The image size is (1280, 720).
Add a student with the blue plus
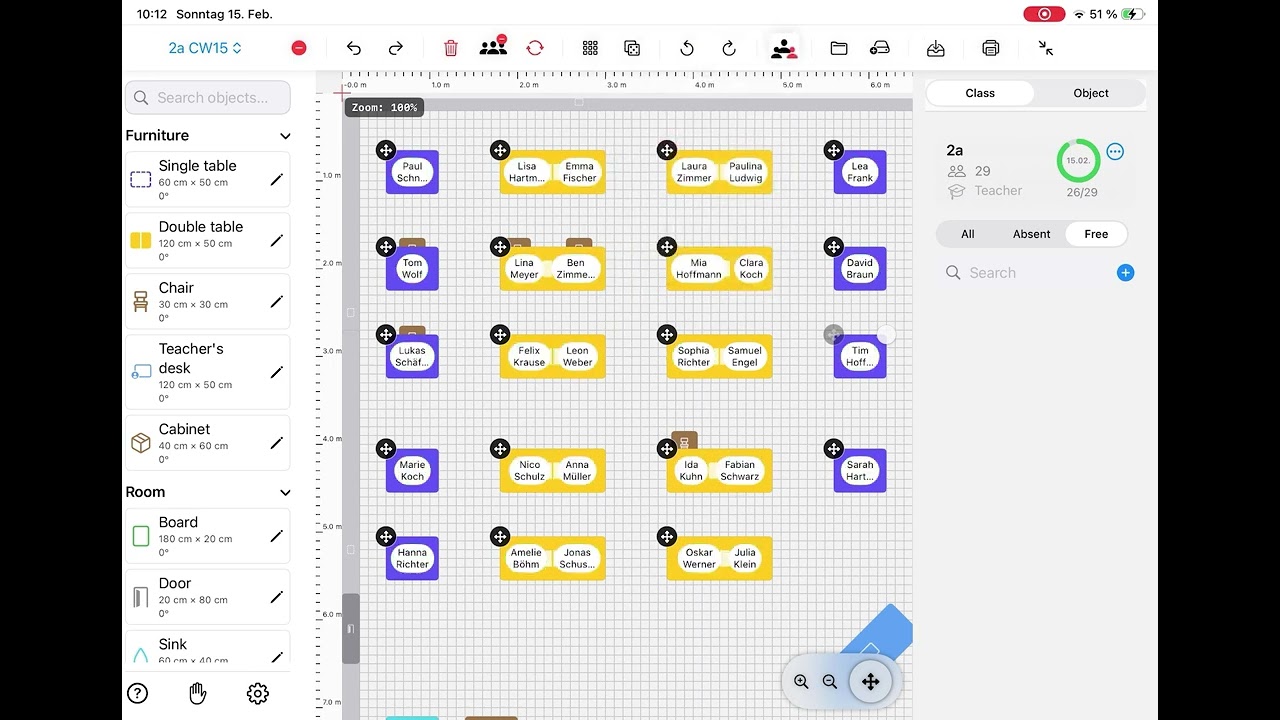tap(1125, 273)
